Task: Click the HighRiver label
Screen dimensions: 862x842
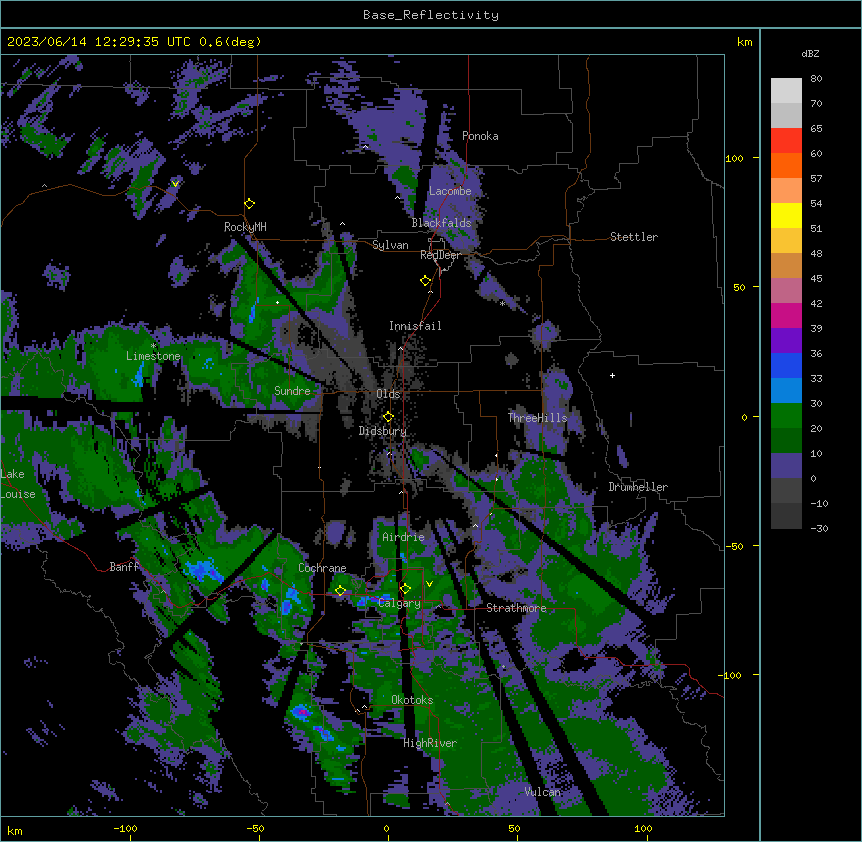Action: tap(430, 743)
